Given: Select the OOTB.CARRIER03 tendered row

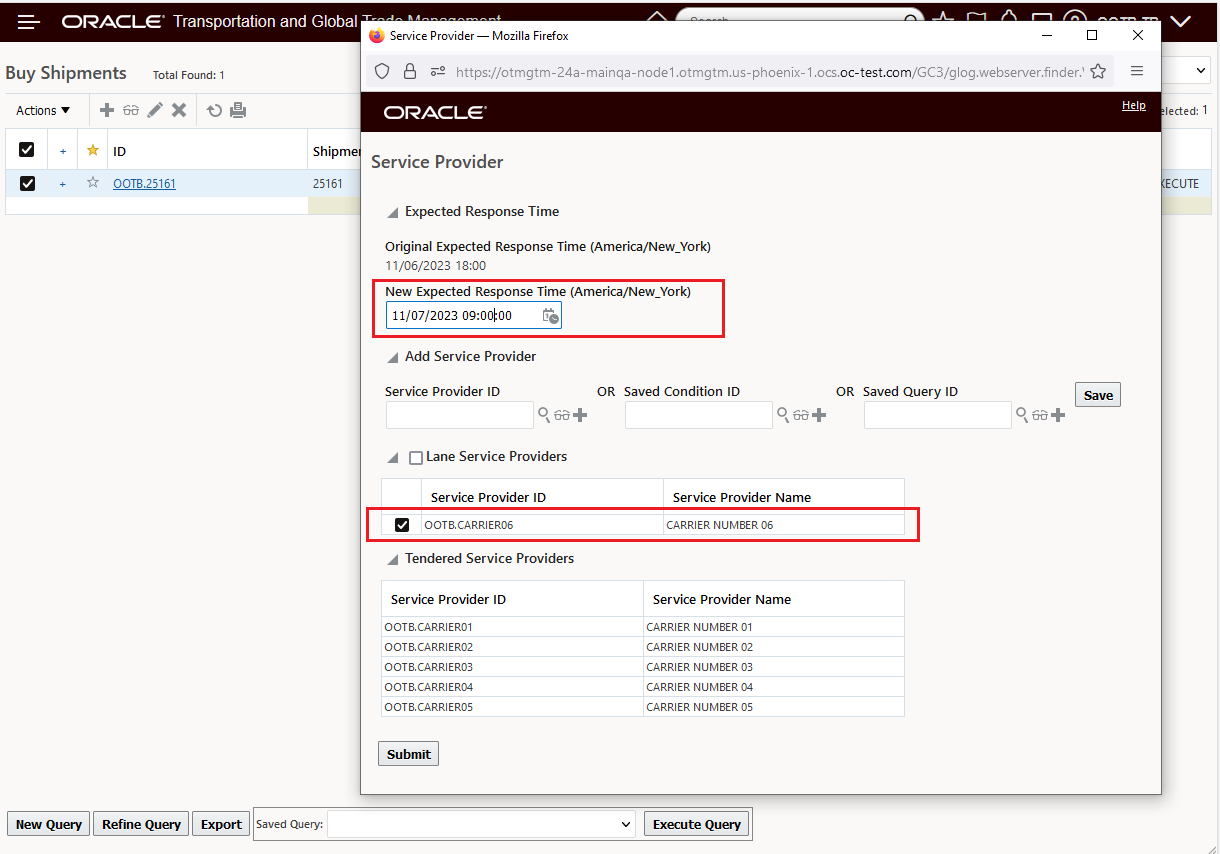Looking at the screenshot, I should [x=643, y=667].
